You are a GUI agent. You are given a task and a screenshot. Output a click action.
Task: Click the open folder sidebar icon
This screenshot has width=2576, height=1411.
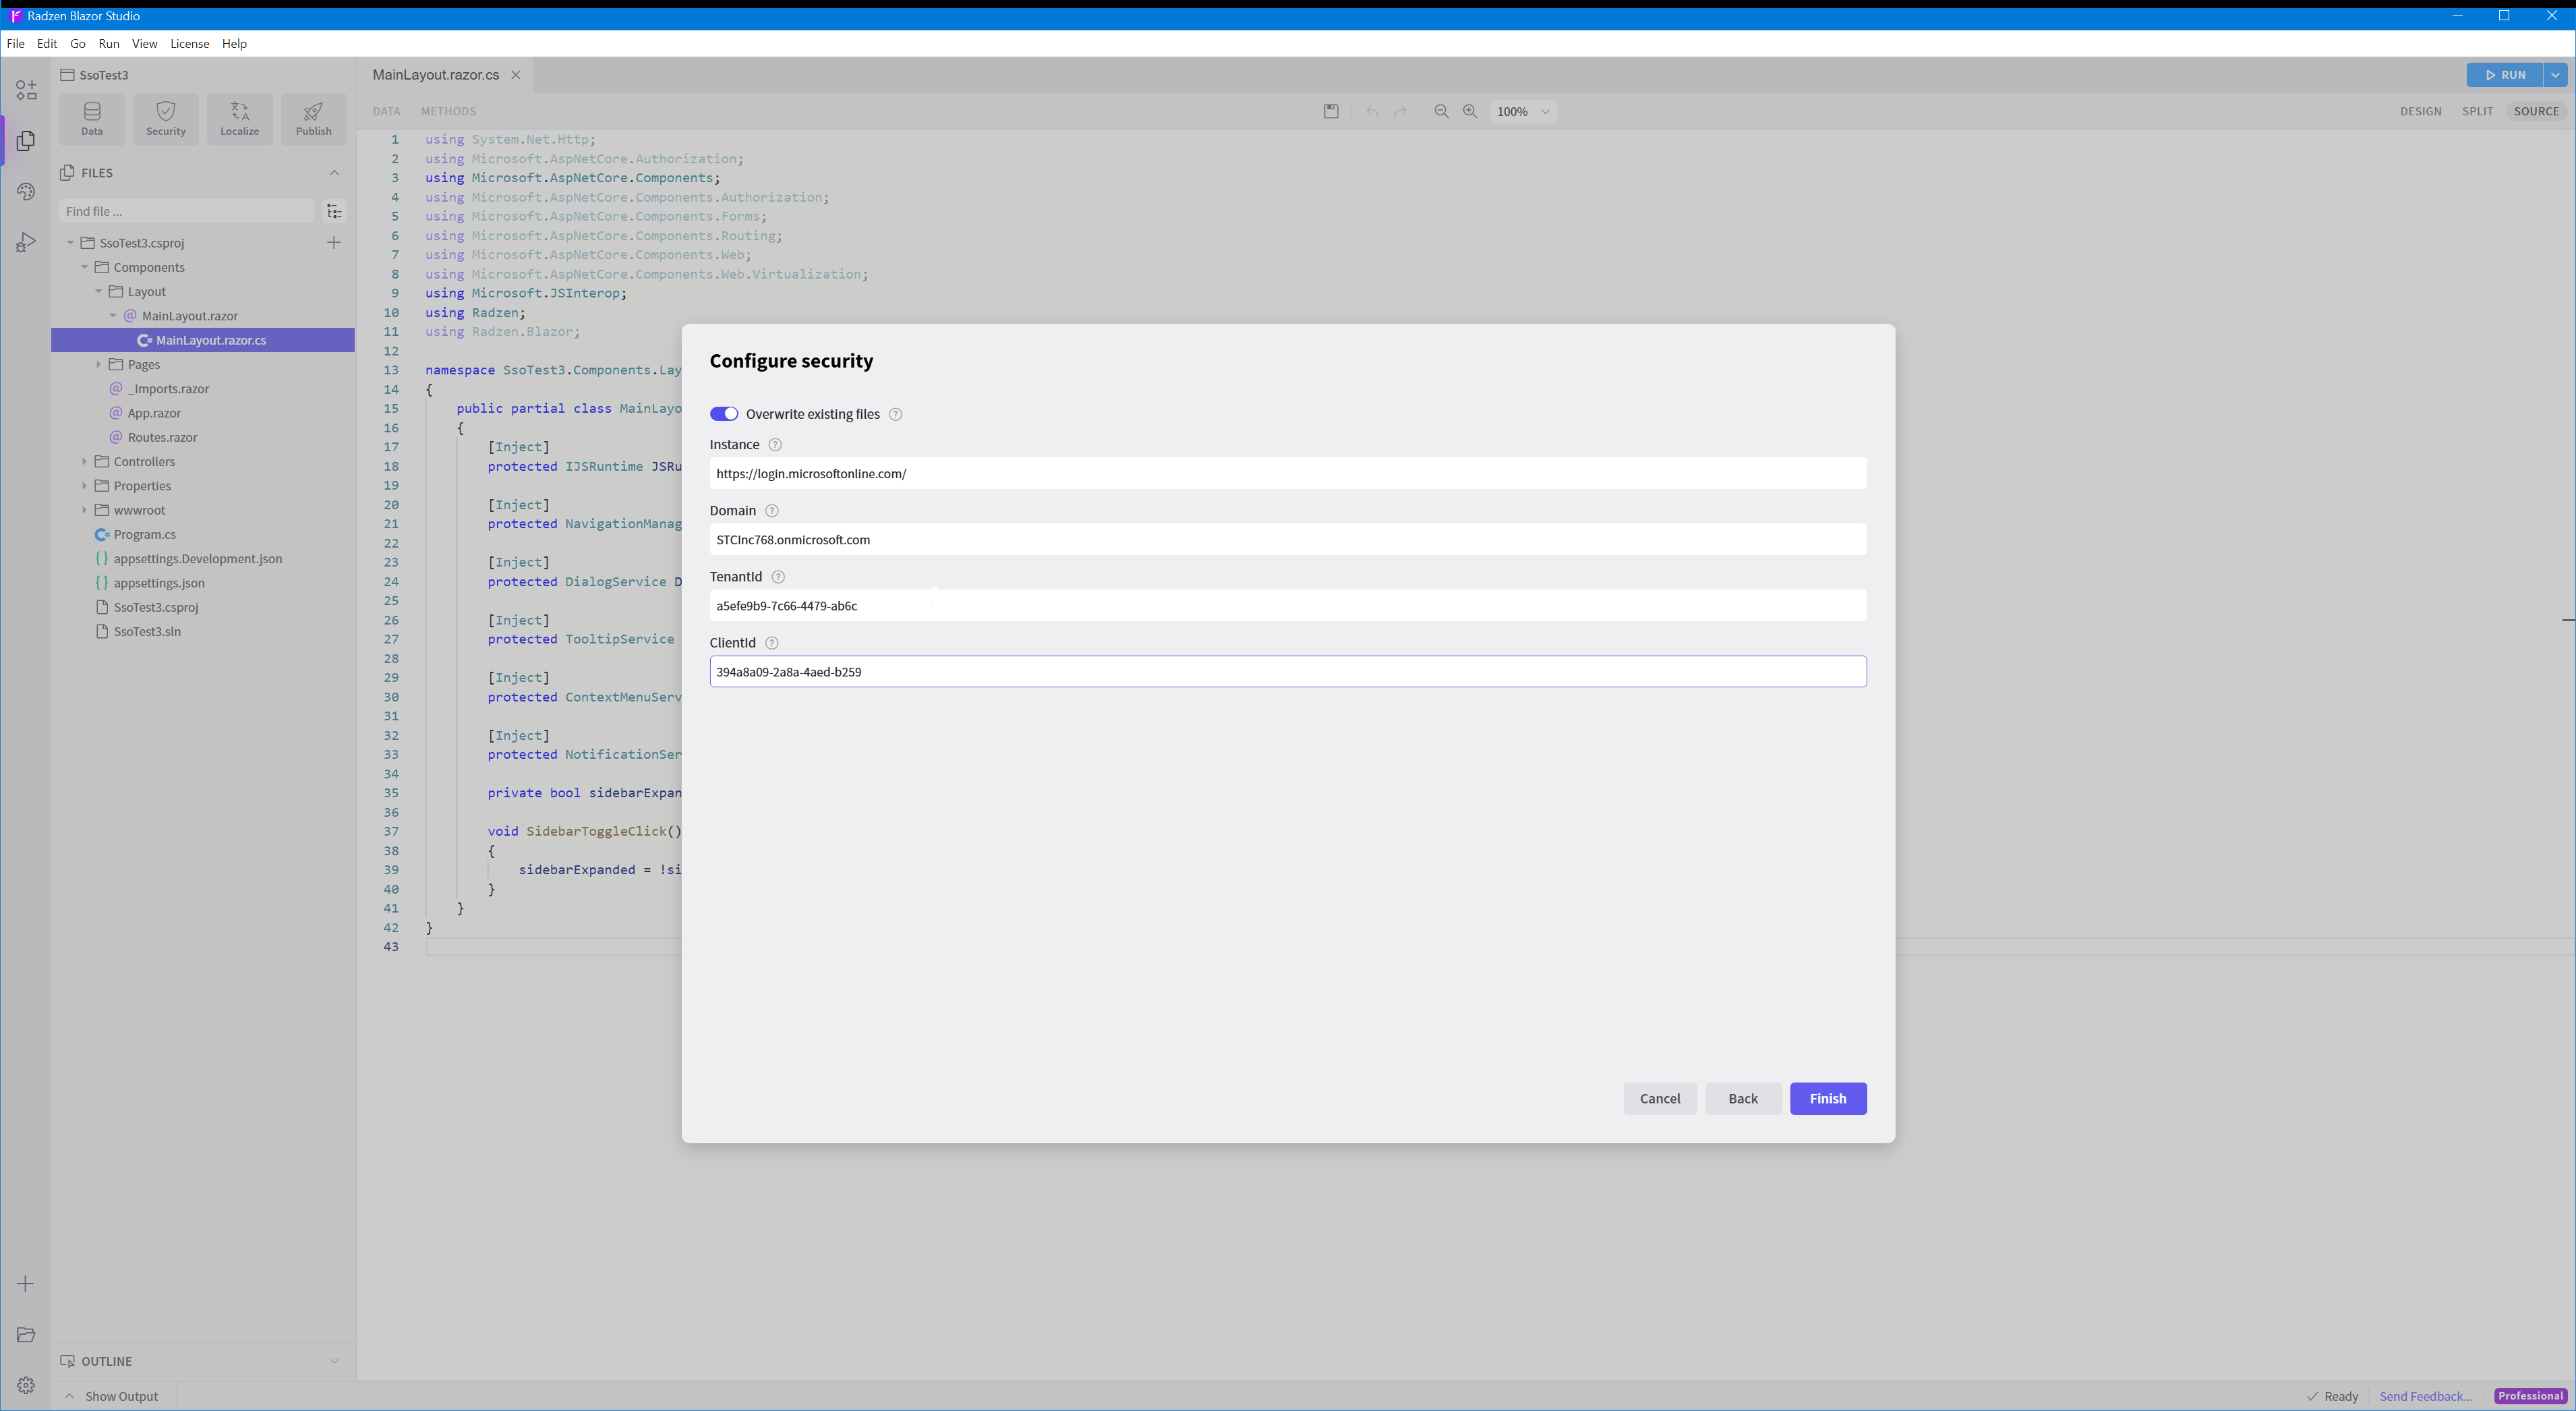pos(26,1335)
